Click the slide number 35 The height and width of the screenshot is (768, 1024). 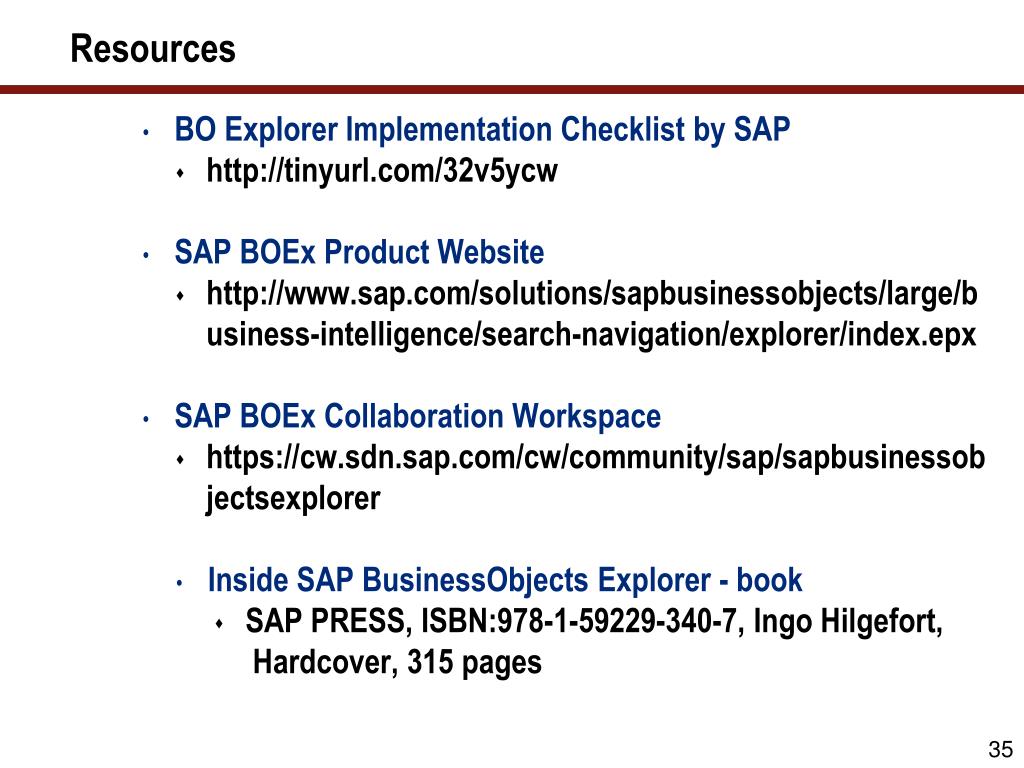point(1000,749)
